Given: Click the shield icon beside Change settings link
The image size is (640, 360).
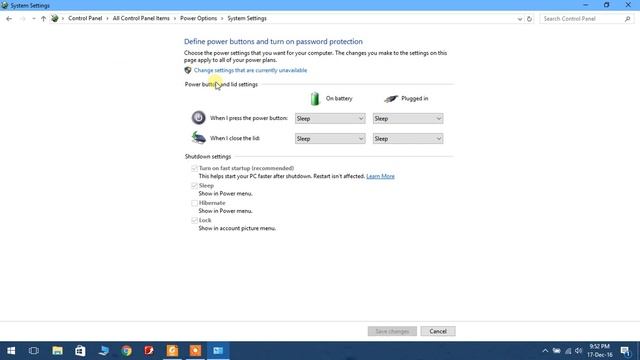Looking at the screenshot, I should [188, 70].
